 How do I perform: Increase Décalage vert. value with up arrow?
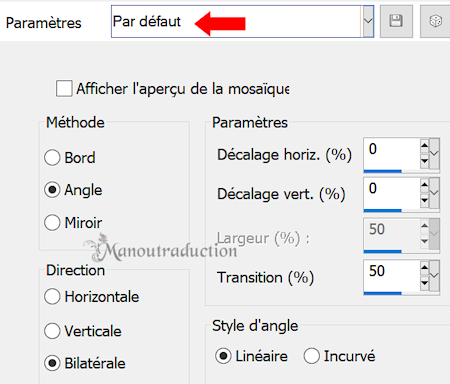click(424, 185)
